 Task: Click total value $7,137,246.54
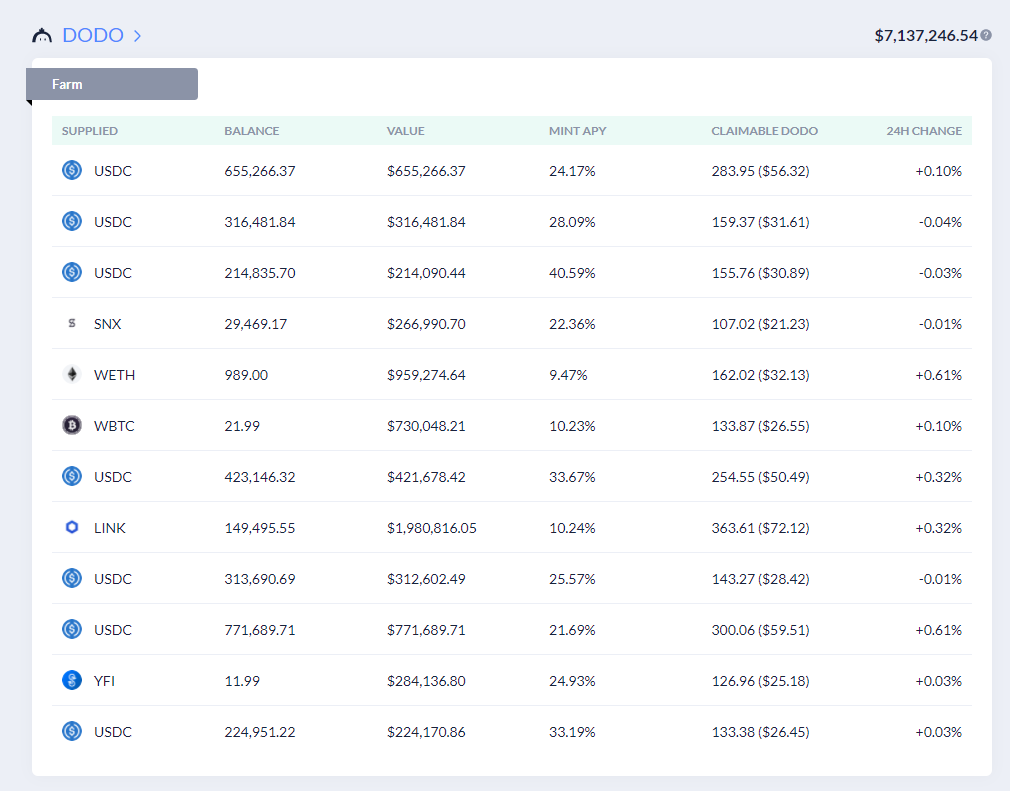click(926, 35)
